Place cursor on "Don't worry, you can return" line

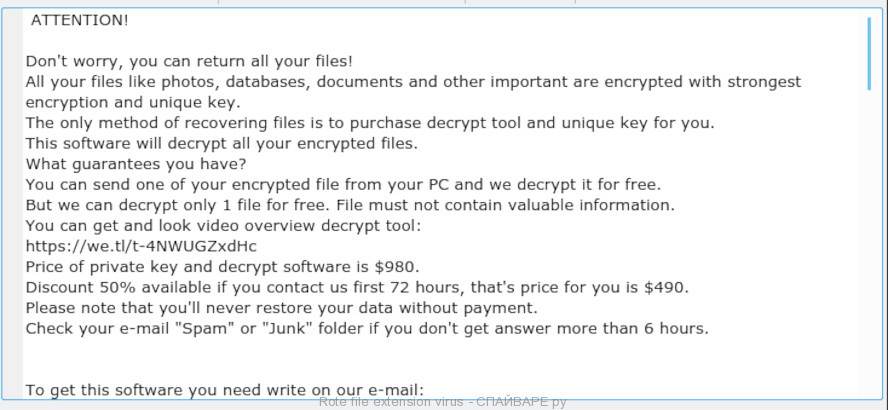pyautogui.click(x=189, y=61)
